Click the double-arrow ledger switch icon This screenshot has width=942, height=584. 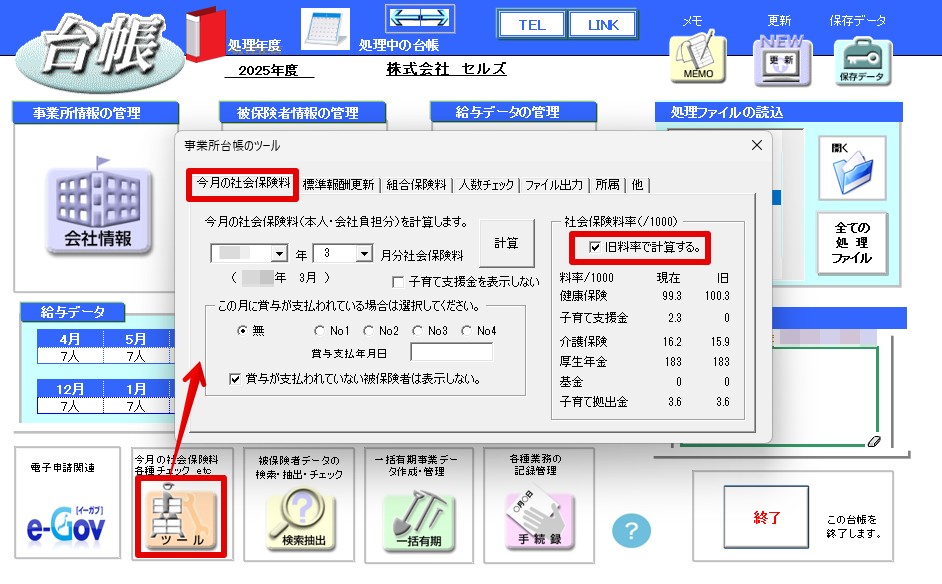tap(419, 17)
